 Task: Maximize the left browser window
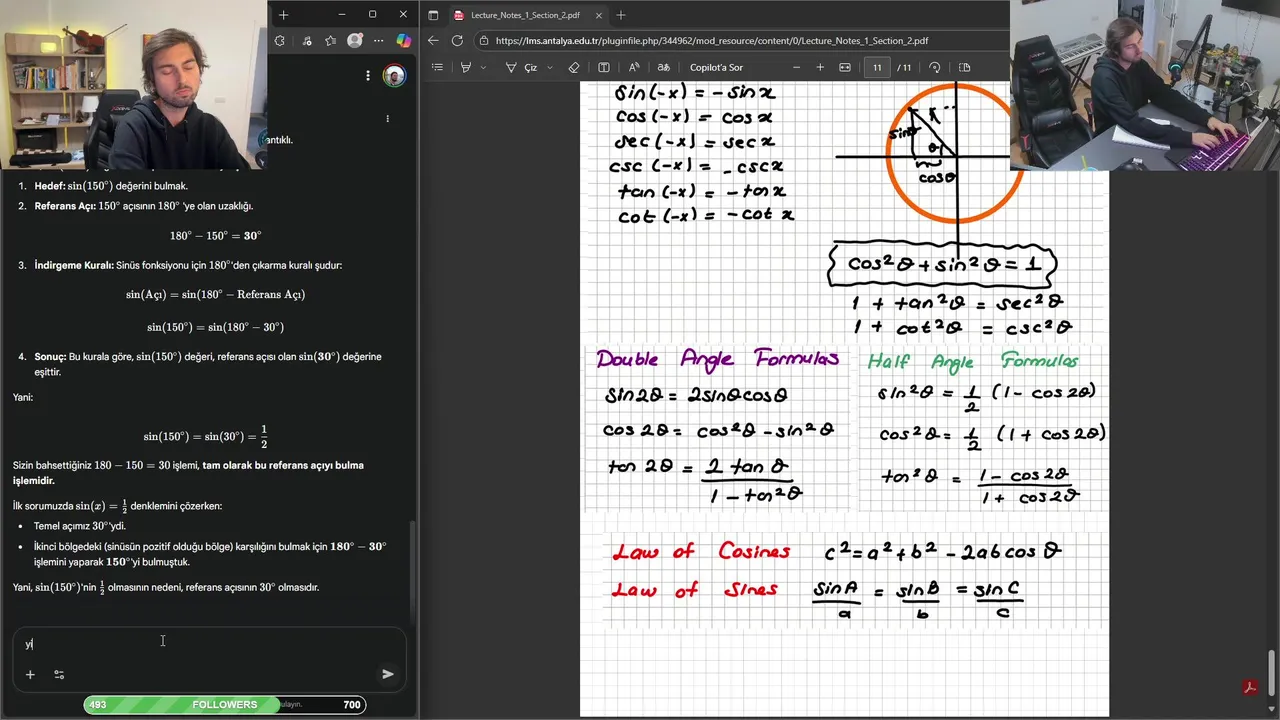pyautogui.click(x=372, y=15)
